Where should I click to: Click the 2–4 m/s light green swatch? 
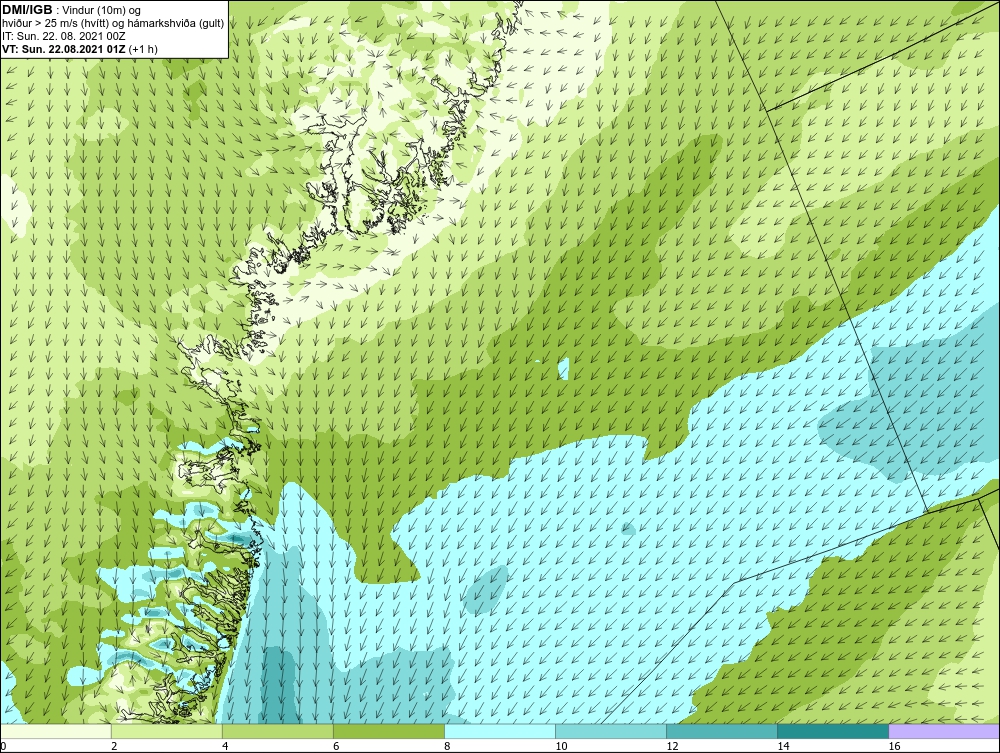[x=166, y=731]
